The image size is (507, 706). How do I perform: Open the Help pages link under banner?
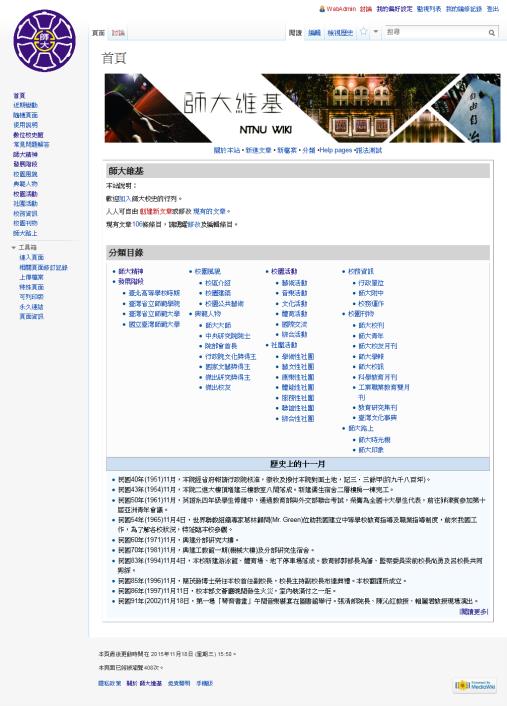[335, 150]
